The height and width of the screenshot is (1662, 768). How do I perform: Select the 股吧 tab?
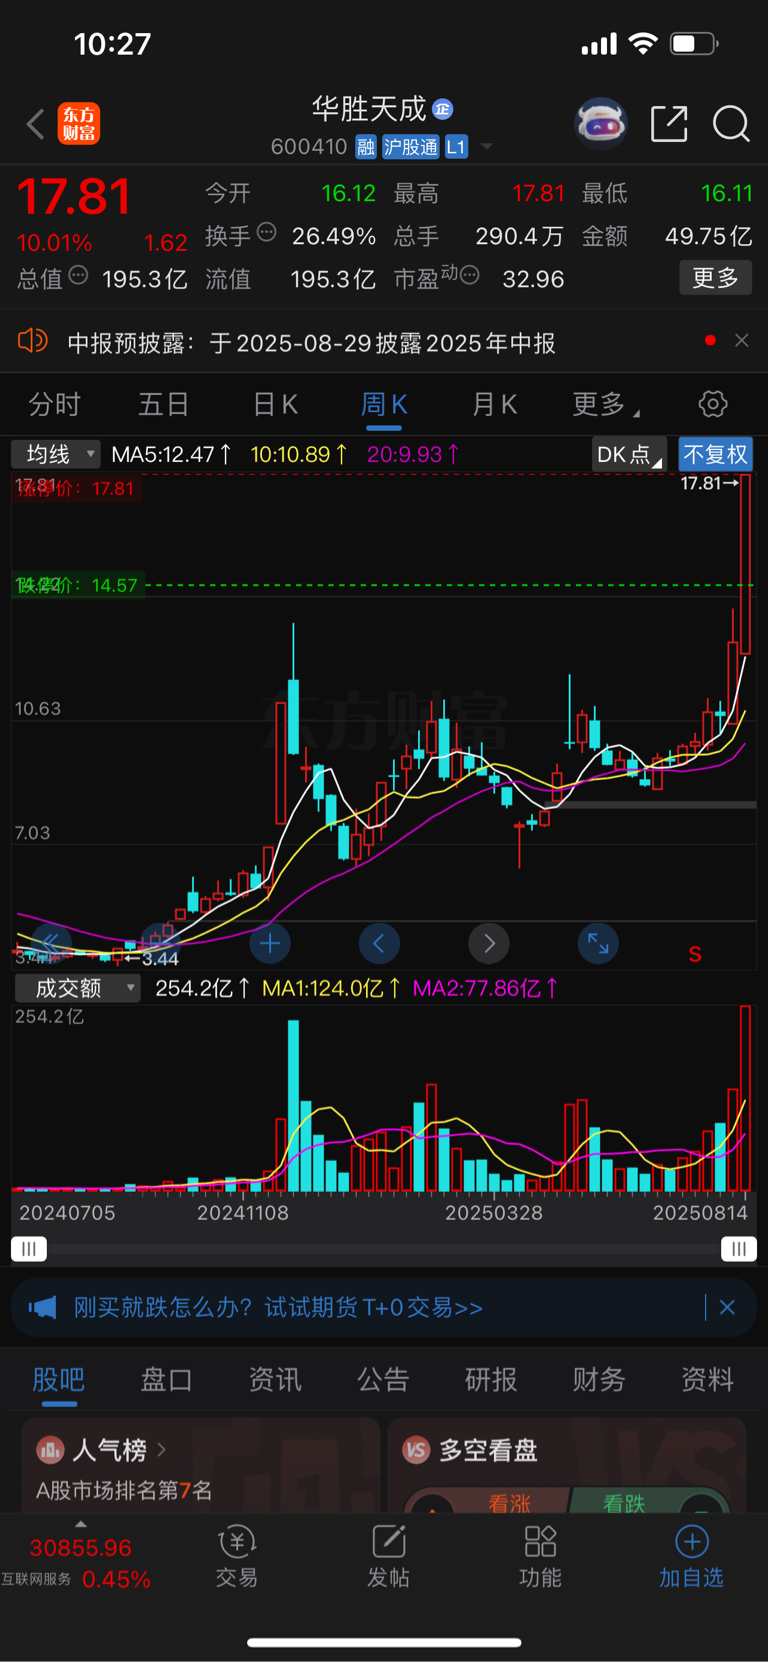pos(59,1380)
